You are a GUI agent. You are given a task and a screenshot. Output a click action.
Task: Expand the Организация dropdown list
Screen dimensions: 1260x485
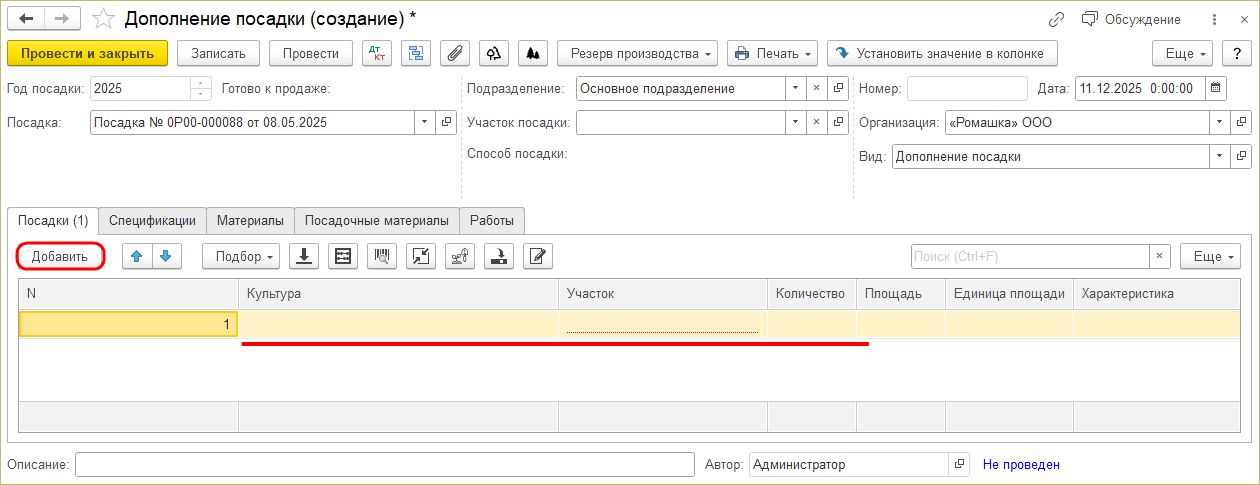point(1219,122)
